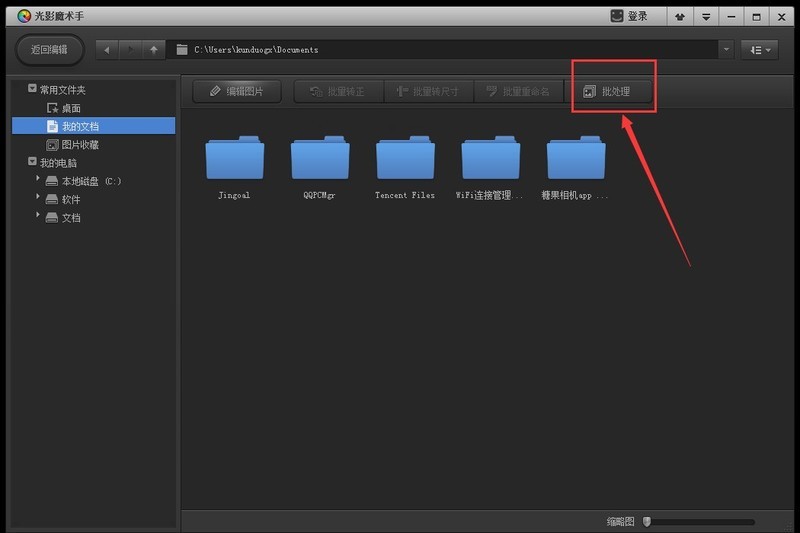Select 图片收藏 in the sidebar
The image size is (800, 533).
pyautogui.click(x=79, y=144)
